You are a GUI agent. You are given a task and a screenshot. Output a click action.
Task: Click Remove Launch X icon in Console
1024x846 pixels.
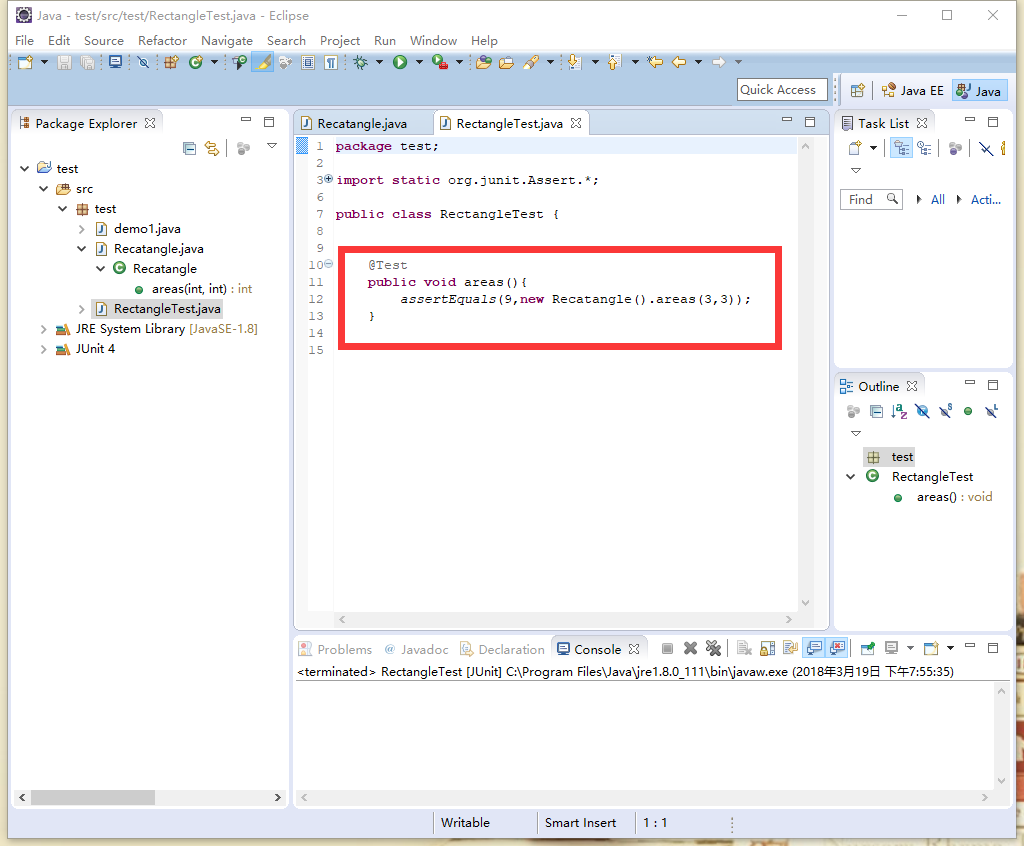pyautogui.click(x=690, y=648)
